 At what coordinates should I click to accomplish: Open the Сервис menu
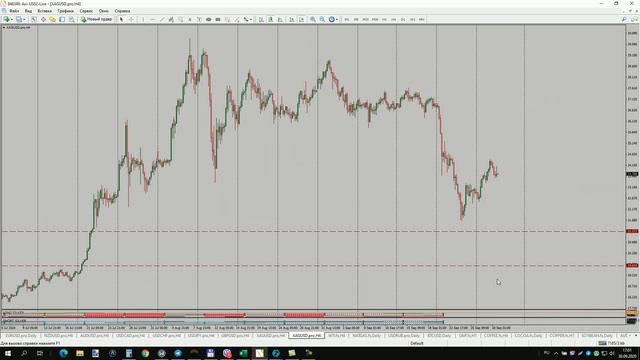pyautogui.click(x=86, y=11)
